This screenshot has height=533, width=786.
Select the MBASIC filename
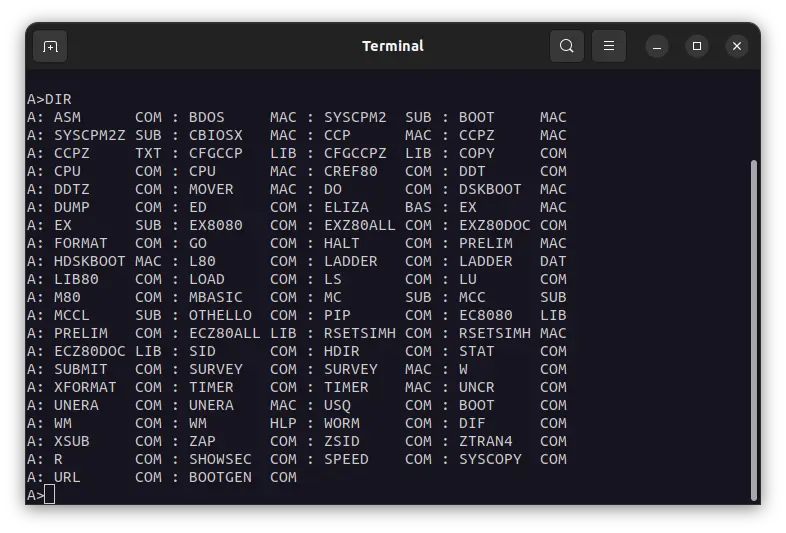(x=216, y=297)
